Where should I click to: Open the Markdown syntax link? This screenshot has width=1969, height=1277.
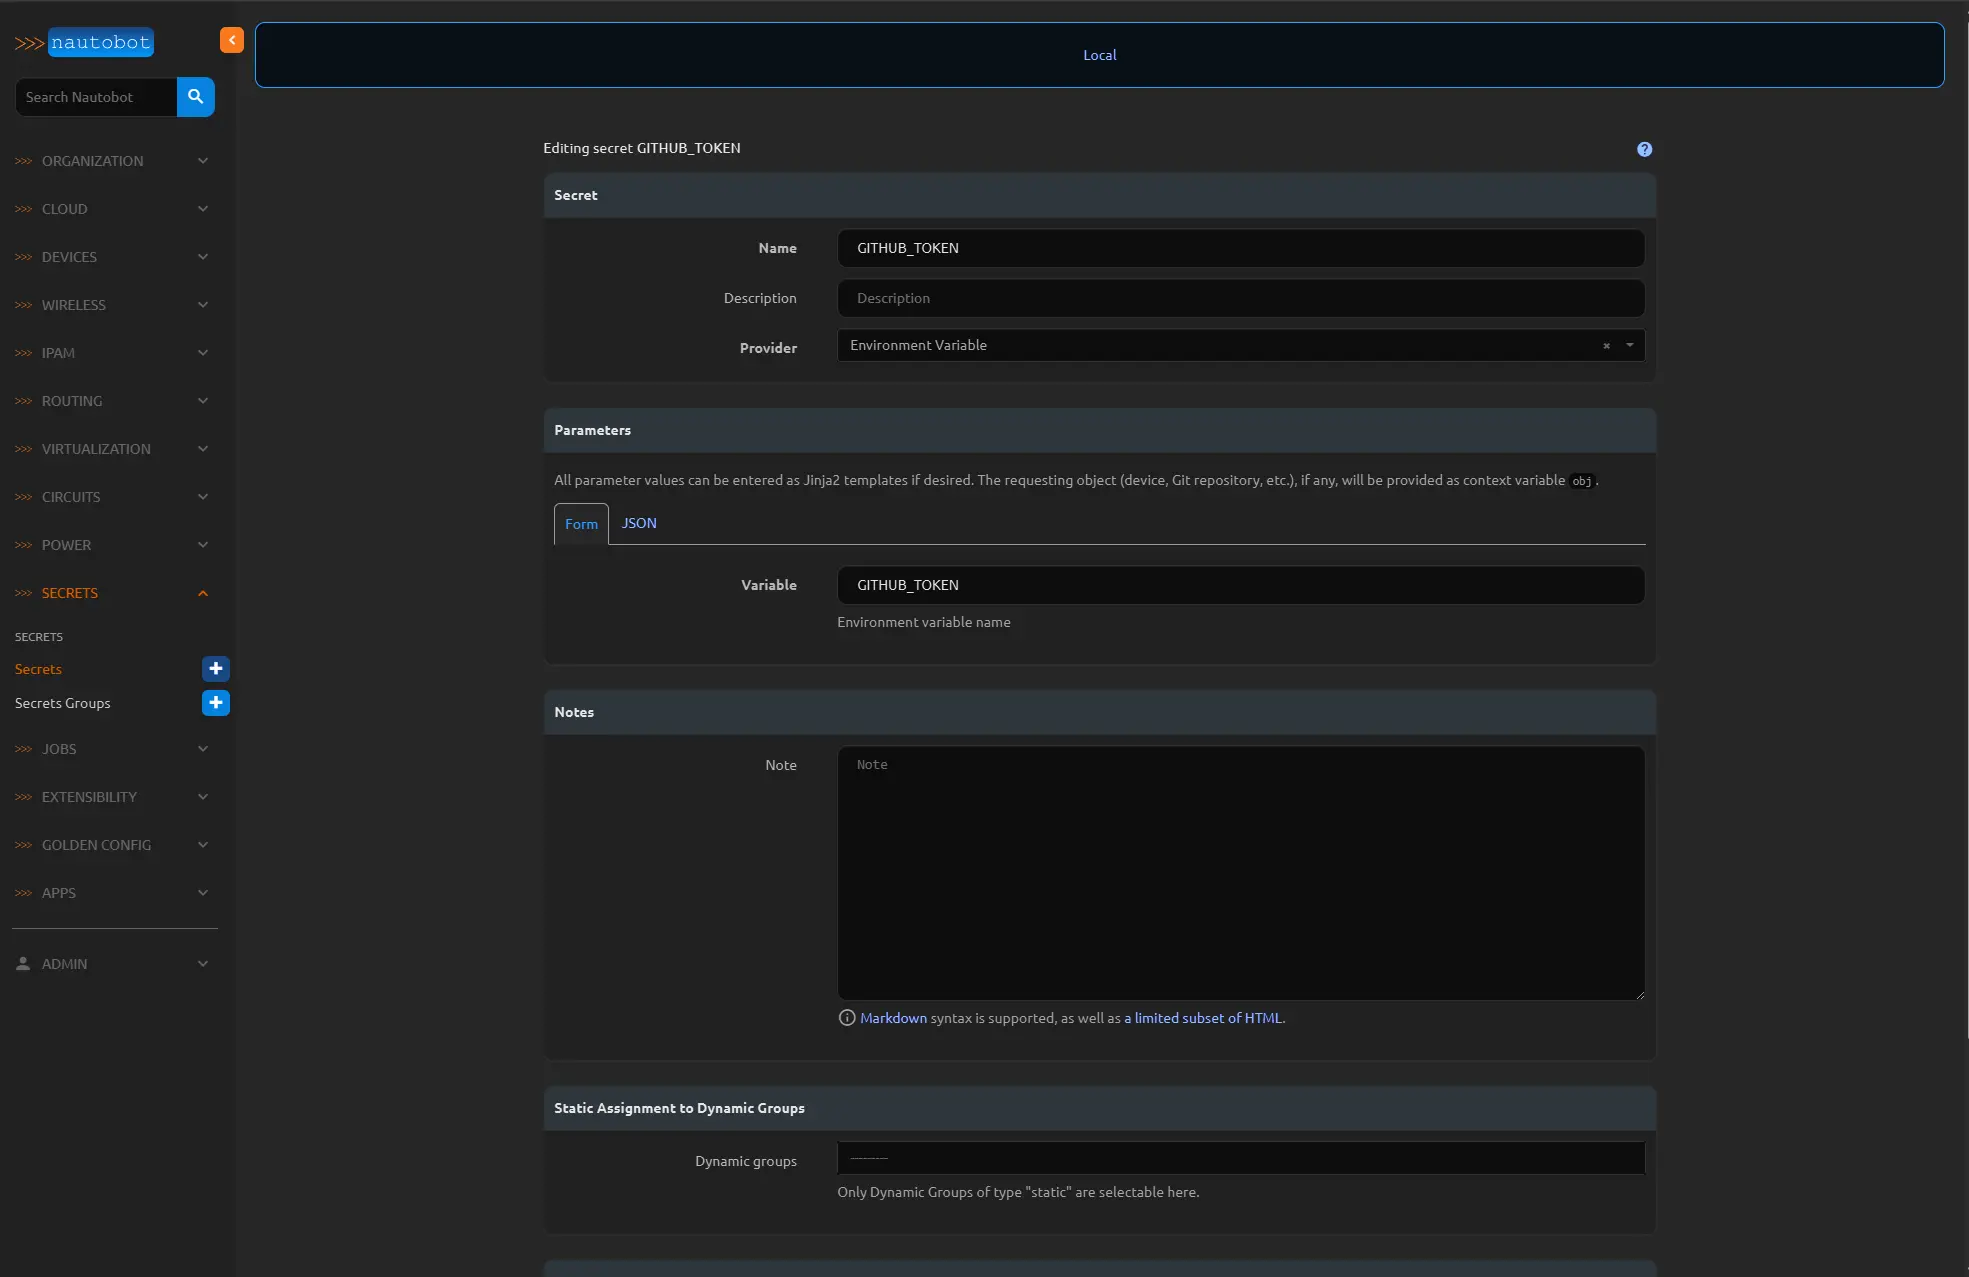[893, 1018]
